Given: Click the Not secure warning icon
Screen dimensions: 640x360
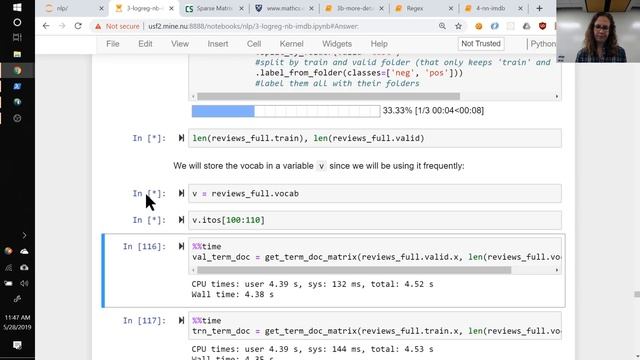Looking at the screenshot, I should pos(98,27).
